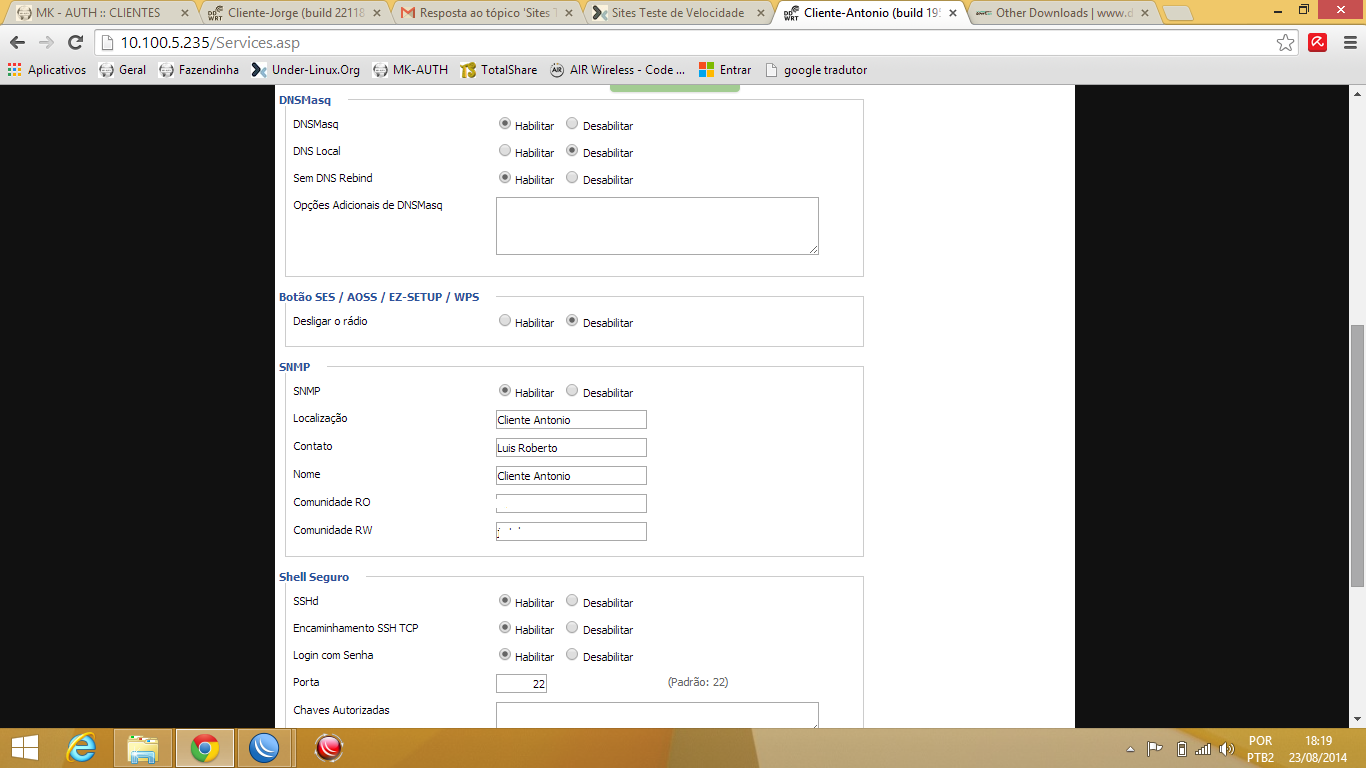Click the address bar URL

click(x=210, y=43)
